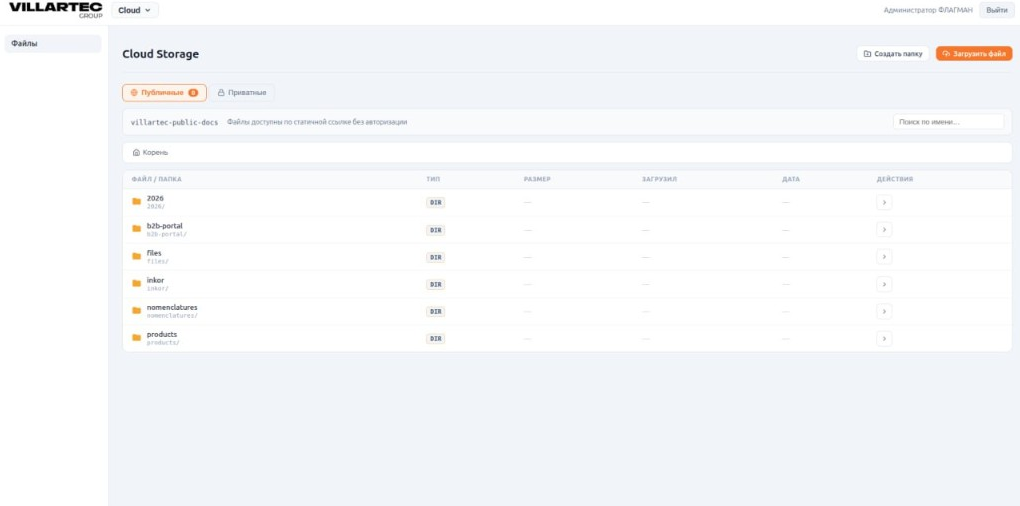The width and height of the screenshot is (1020, 506).
Task: Upload a file with Загрузить файл
Action: click(974, 54)
